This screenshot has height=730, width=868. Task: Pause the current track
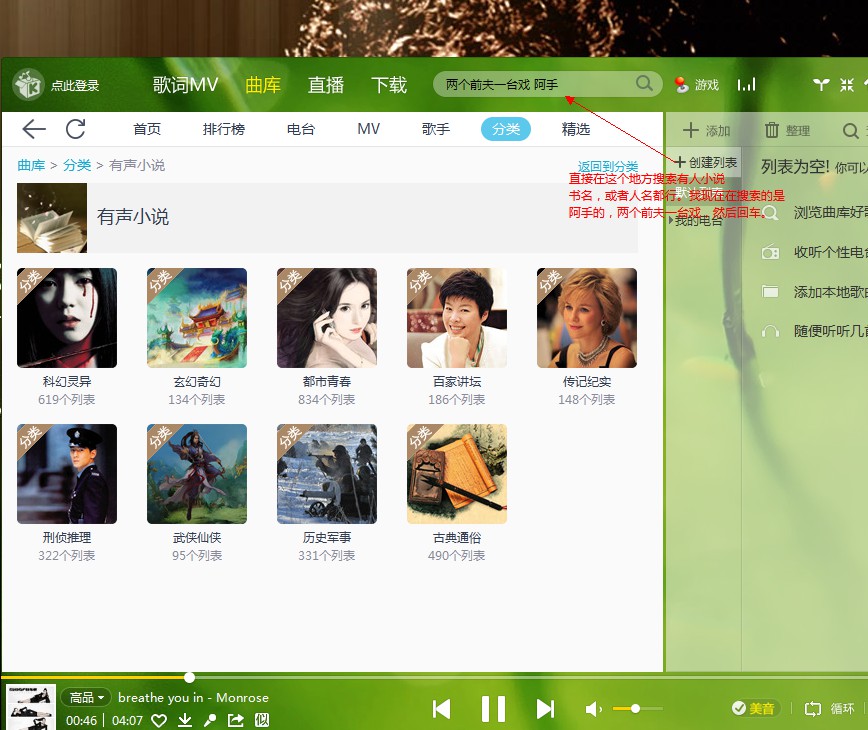(x=493, y=709)
